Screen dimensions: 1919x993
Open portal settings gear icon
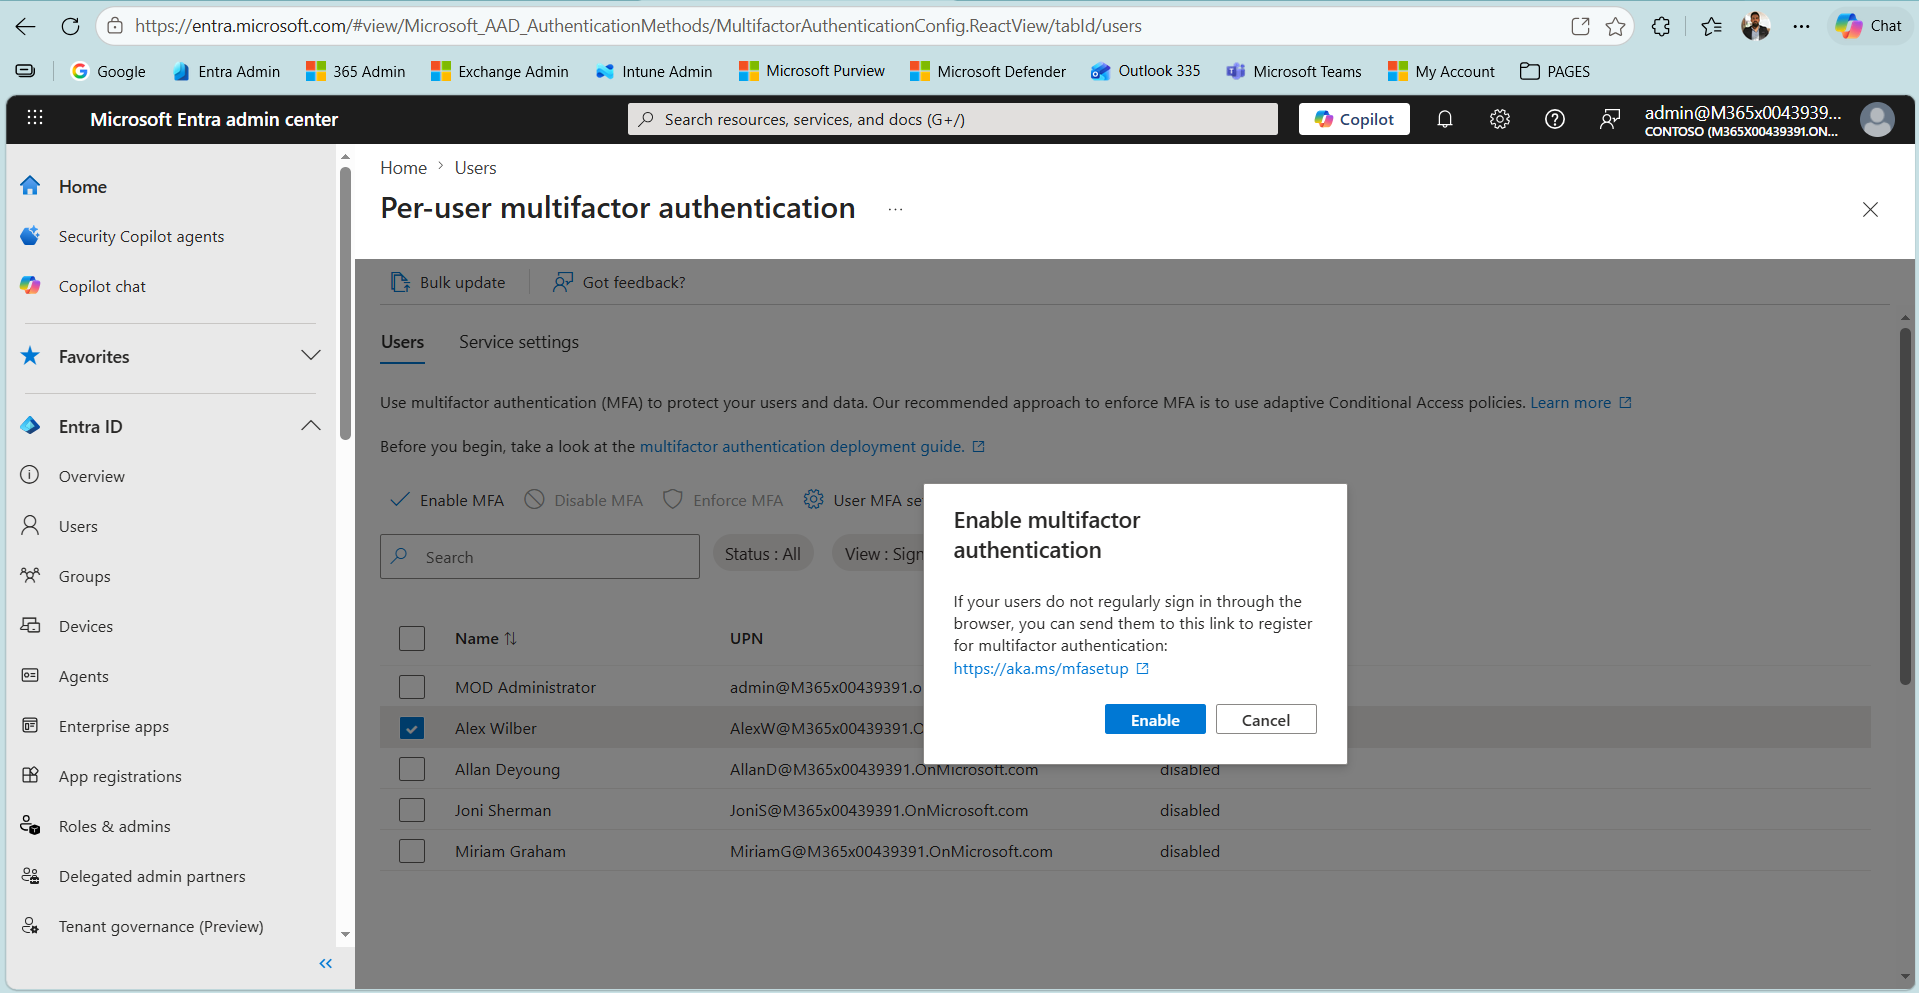(1499, 119)
